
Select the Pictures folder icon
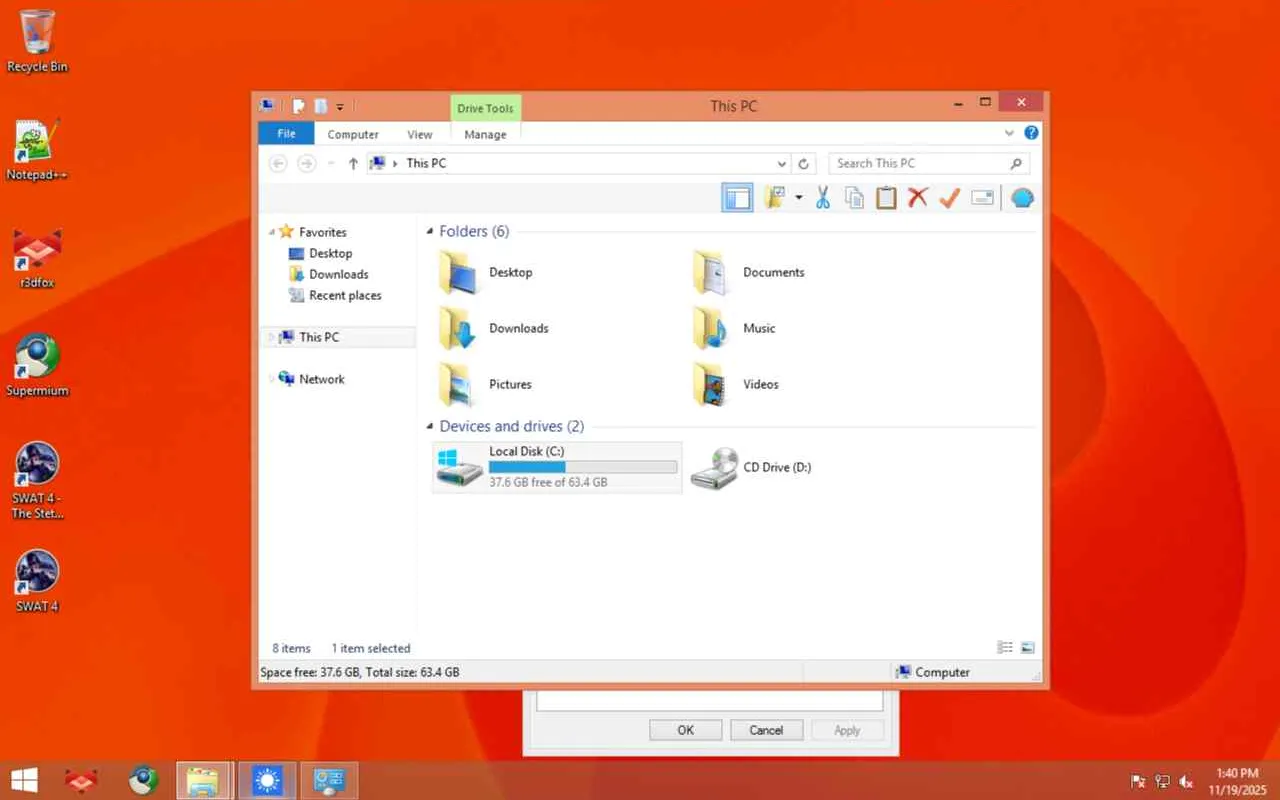[456, 384]
